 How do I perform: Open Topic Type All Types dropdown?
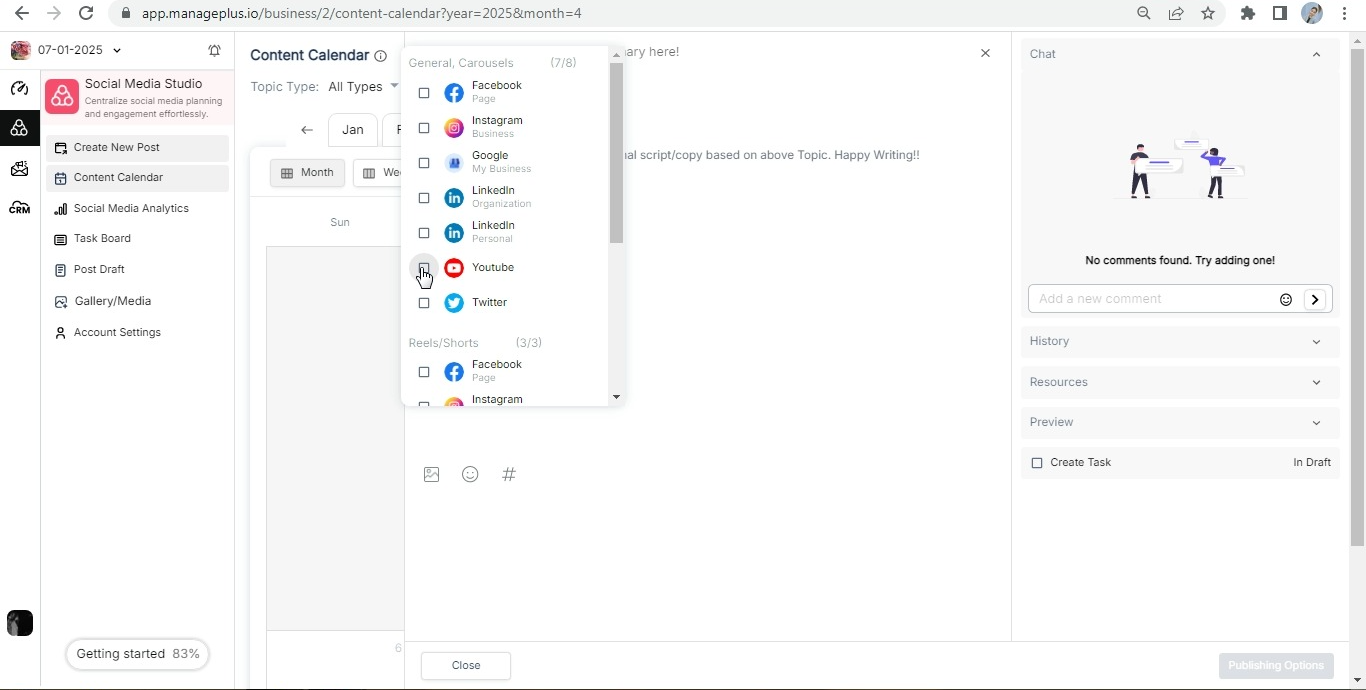pyautogui.click(x=363, y=87)
